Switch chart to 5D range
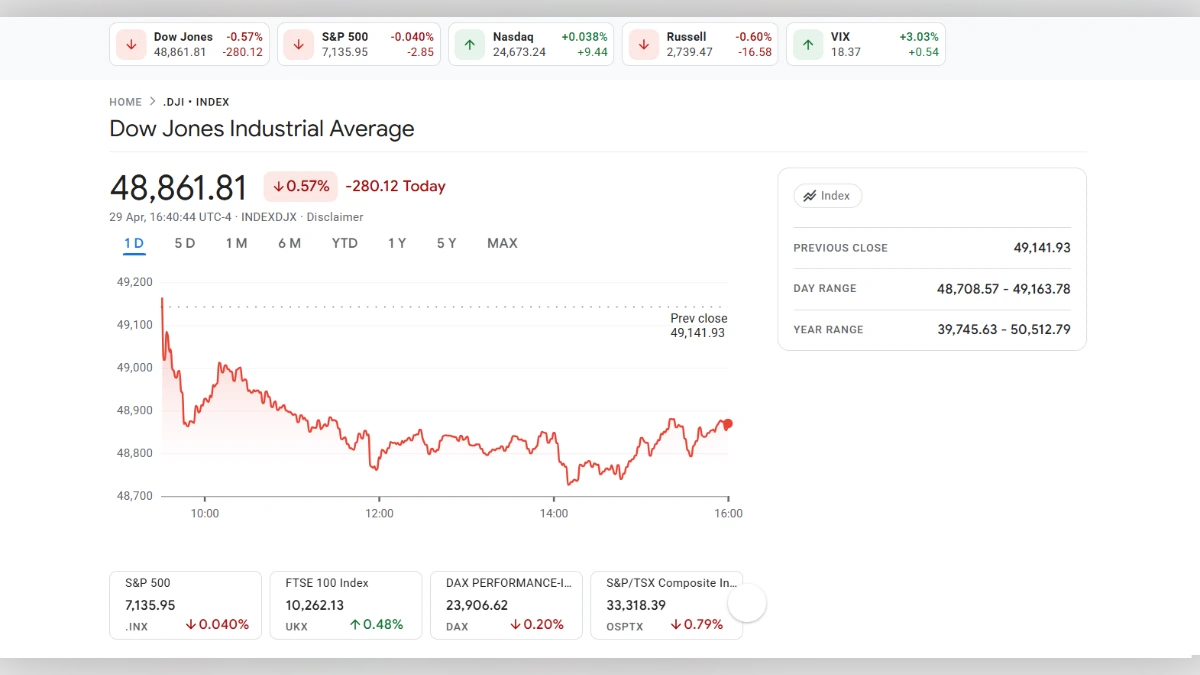Viewport: 1200px width, 675px height. click(x=185, y=243)
